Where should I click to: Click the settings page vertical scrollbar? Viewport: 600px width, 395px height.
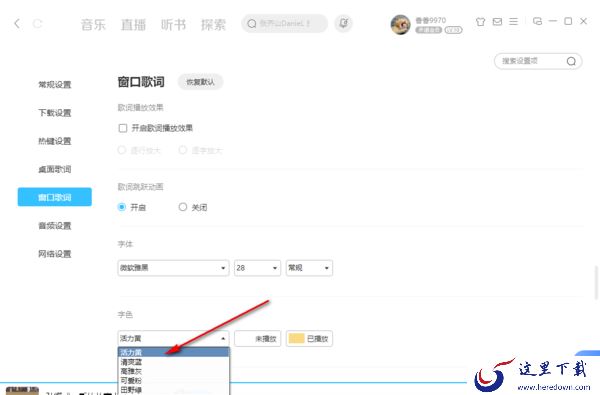(x=596, y=283)
